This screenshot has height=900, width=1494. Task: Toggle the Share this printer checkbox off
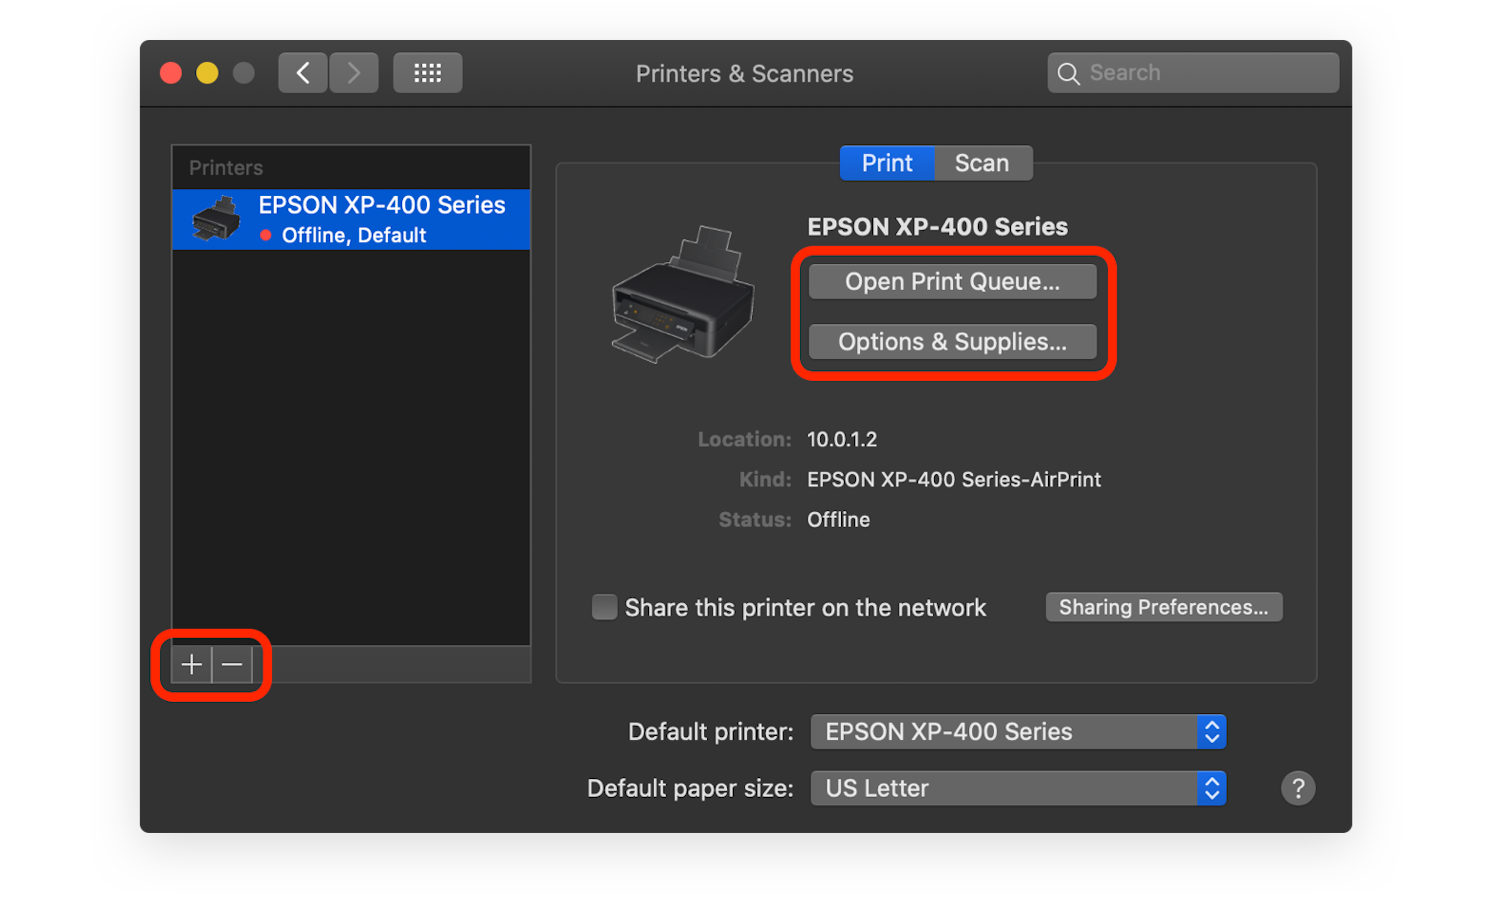(604, 607)
